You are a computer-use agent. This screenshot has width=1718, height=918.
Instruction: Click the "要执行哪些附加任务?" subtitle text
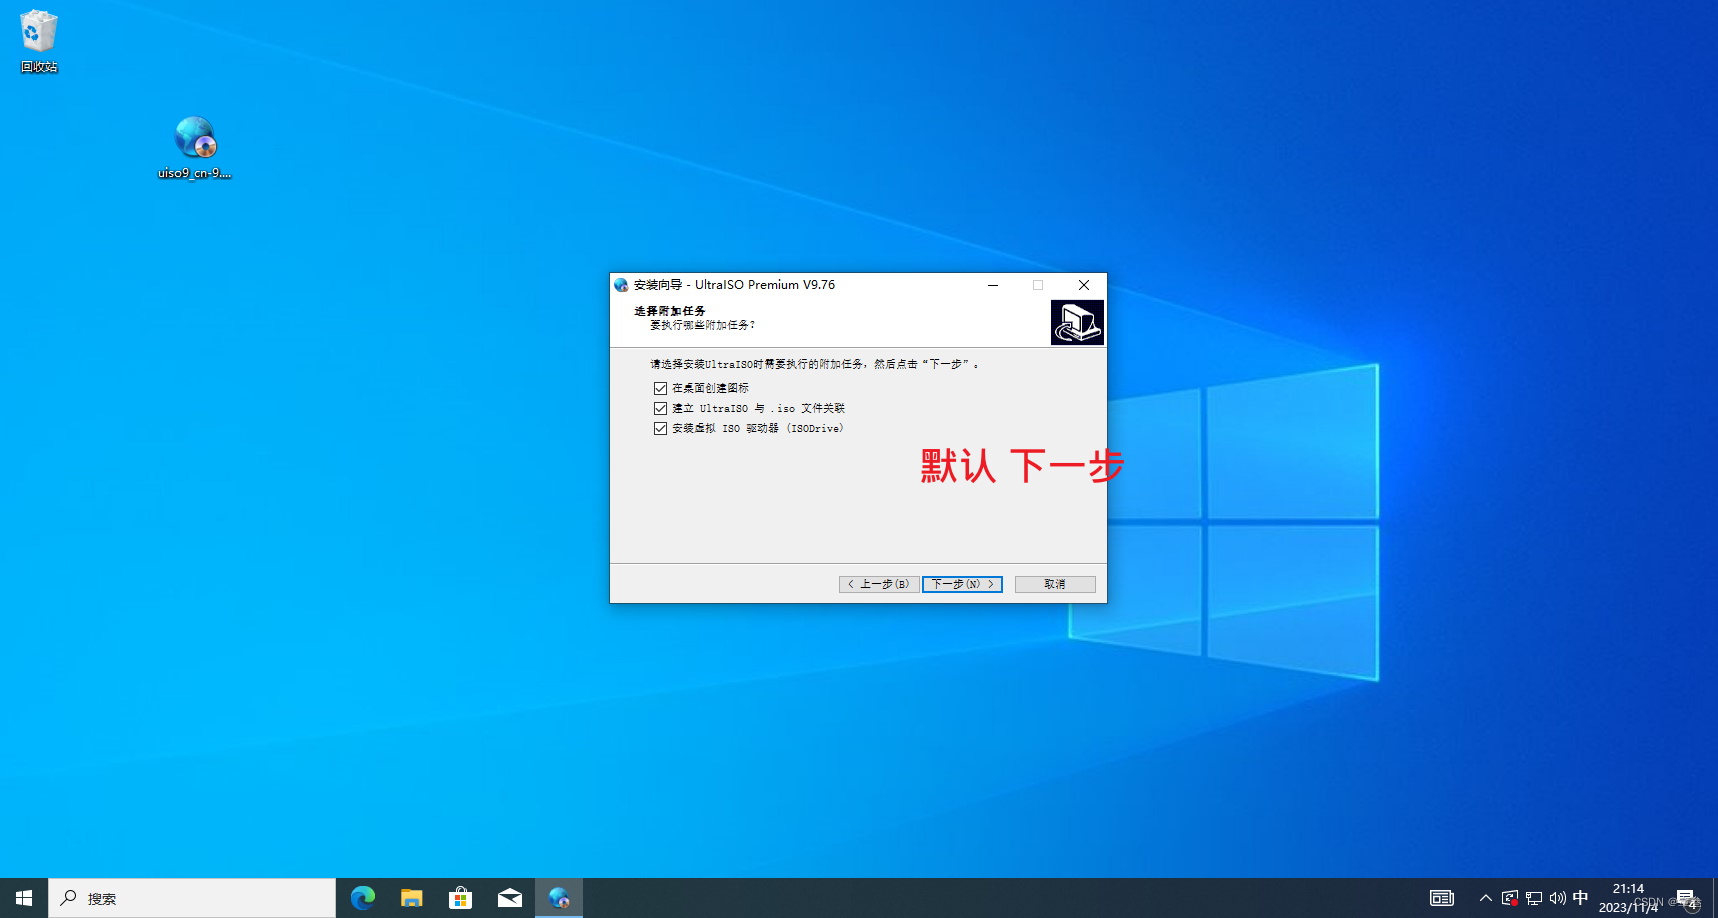click(702, 325)
